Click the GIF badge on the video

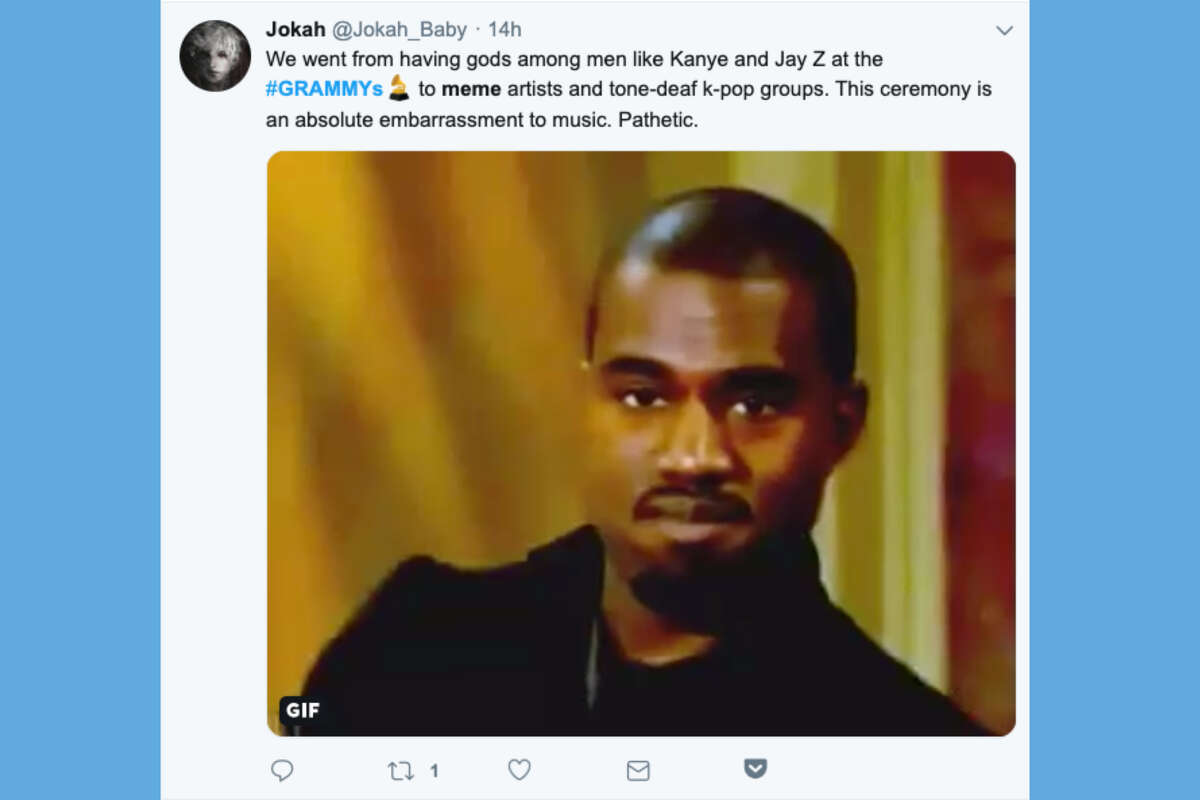pos(301,711)
